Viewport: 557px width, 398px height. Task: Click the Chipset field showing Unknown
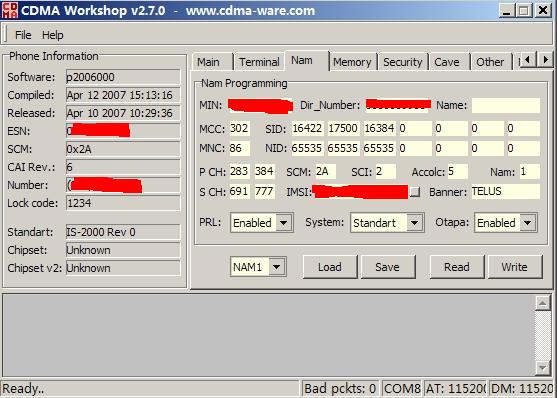tap(123, 250)
